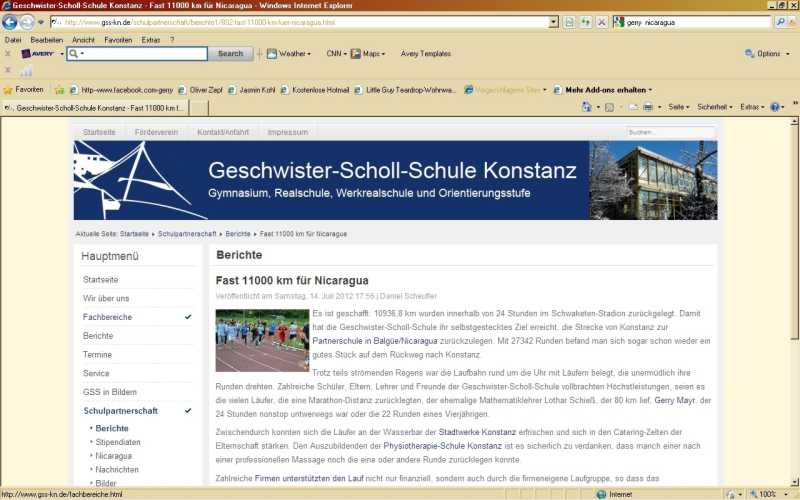
Task: Click Förderverein in site top navigation
Action: tap(156, 132)
